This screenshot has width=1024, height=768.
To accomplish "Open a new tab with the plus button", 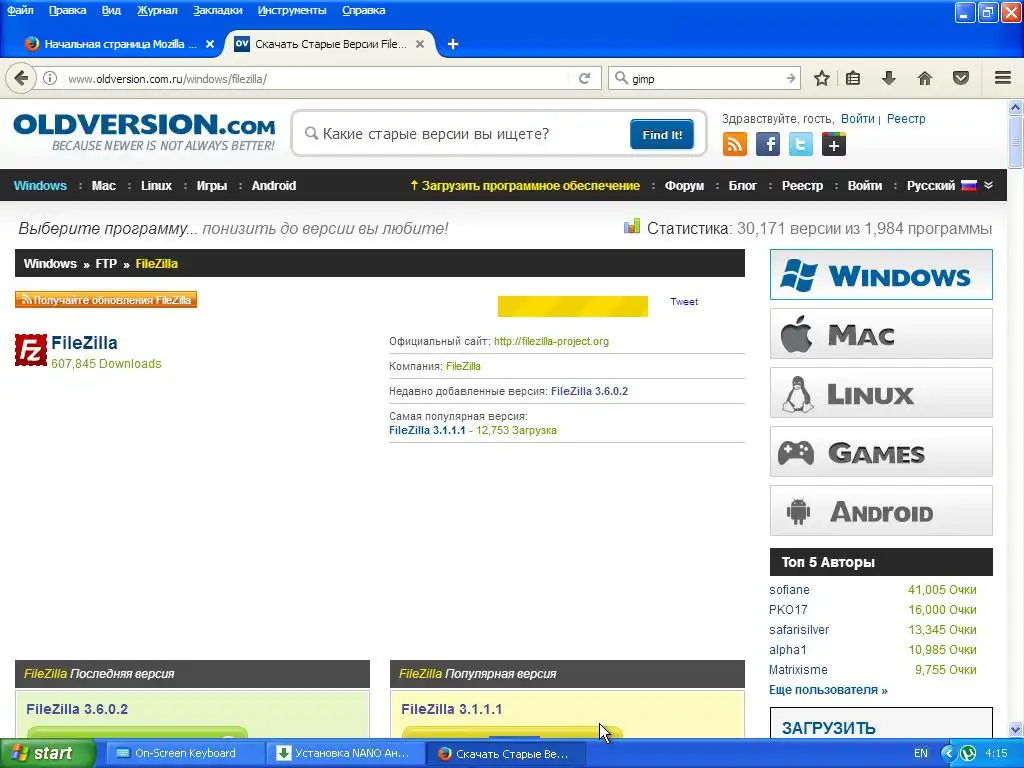I will pos(453,44).
